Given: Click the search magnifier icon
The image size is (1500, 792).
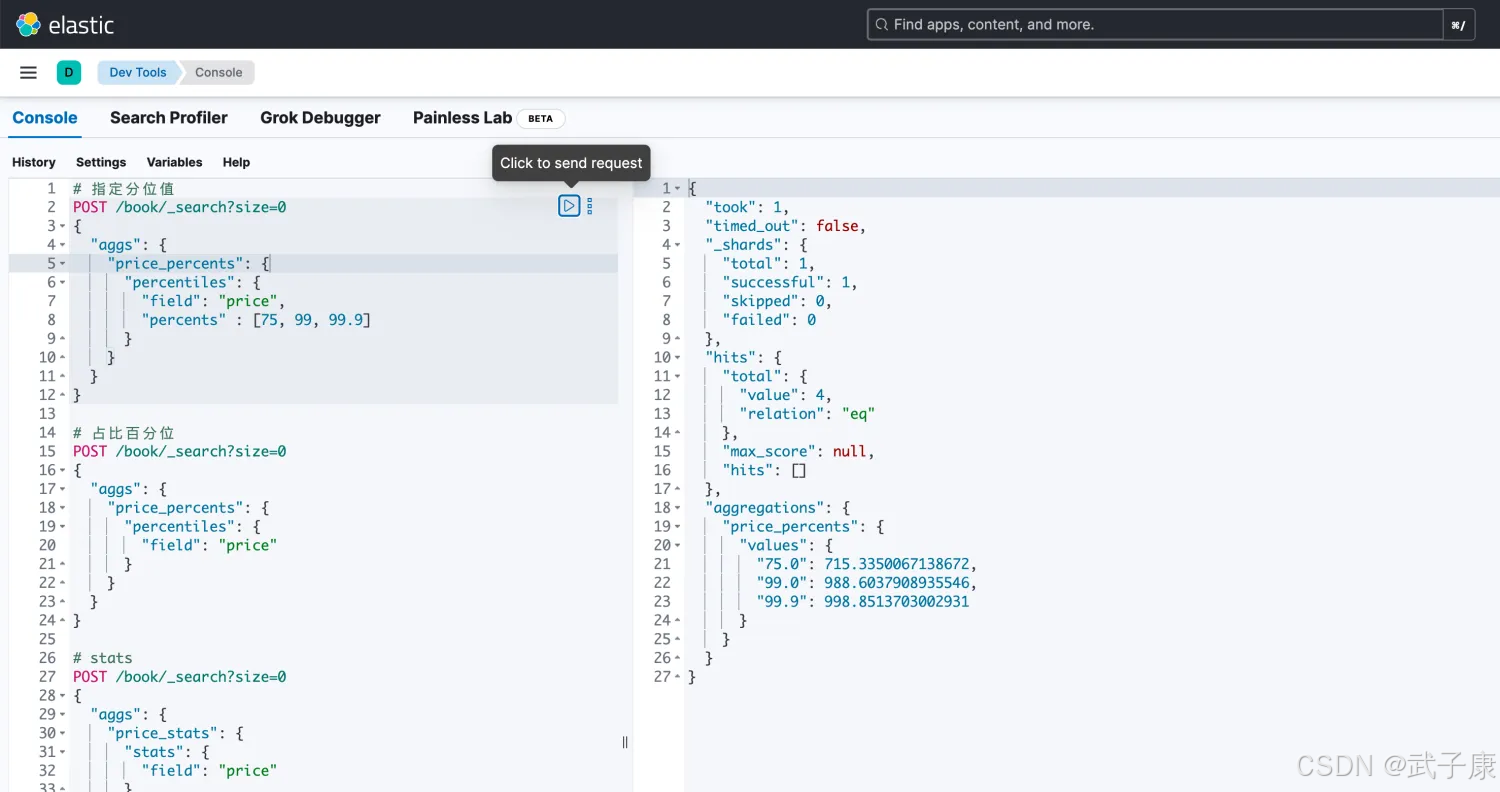Looking at the screenshot, I should (x=881, y=24).
